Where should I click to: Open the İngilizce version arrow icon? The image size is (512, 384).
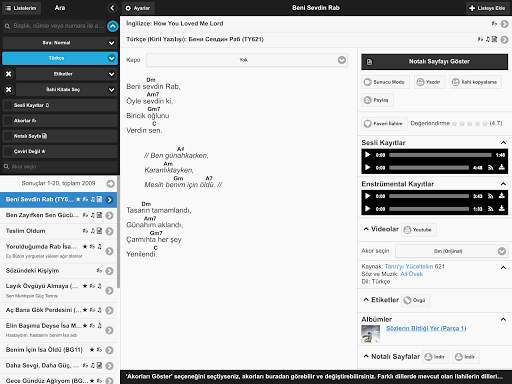click(x=504, y=24)
